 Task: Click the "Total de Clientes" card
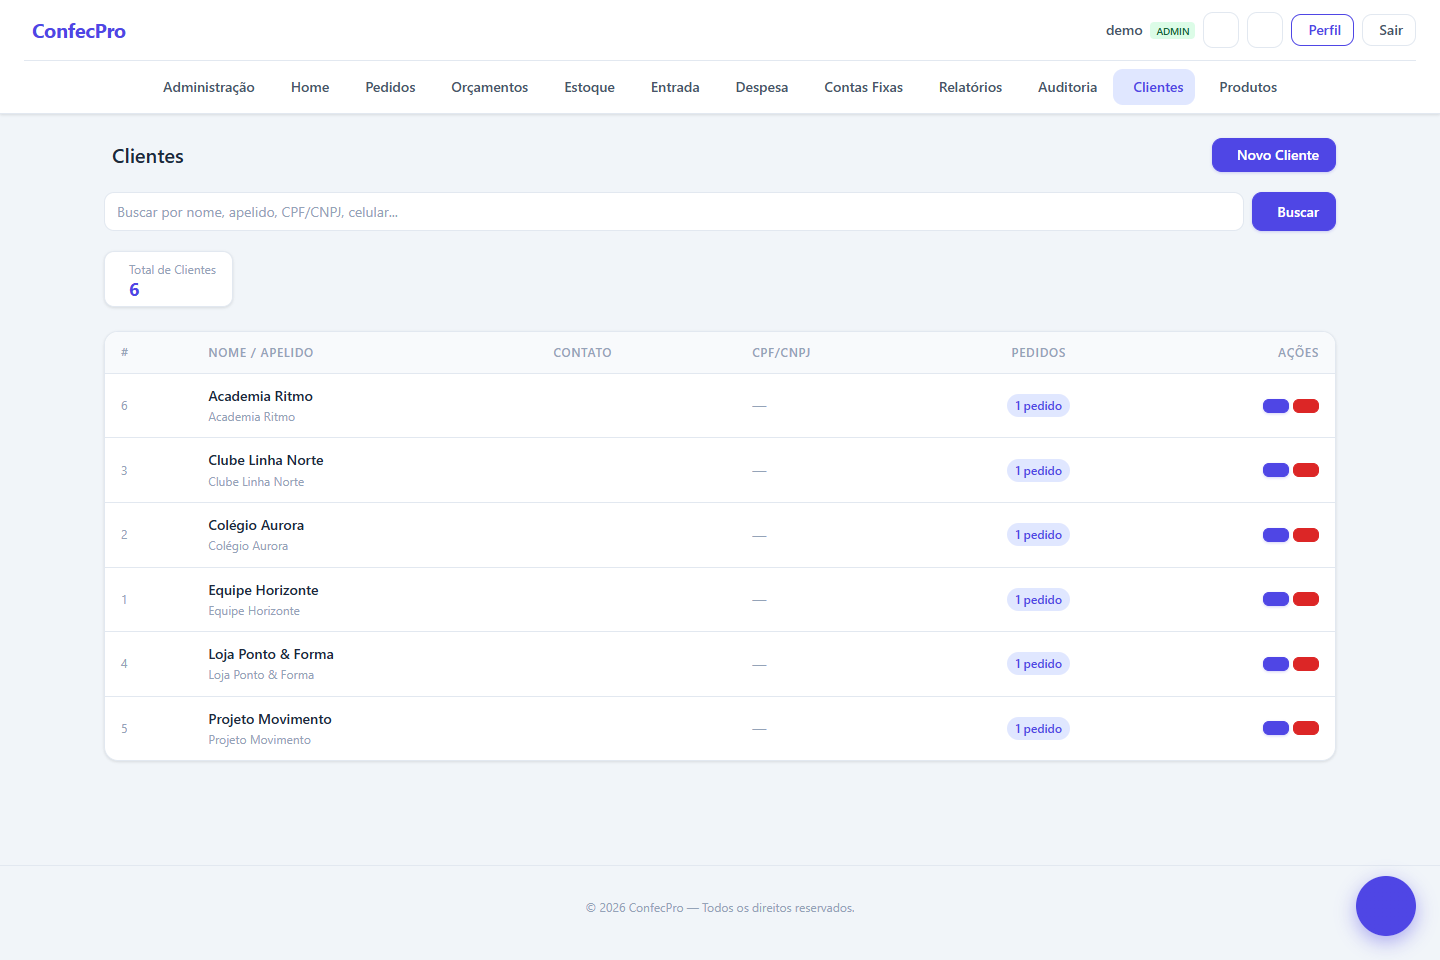(x=169, y=279)
